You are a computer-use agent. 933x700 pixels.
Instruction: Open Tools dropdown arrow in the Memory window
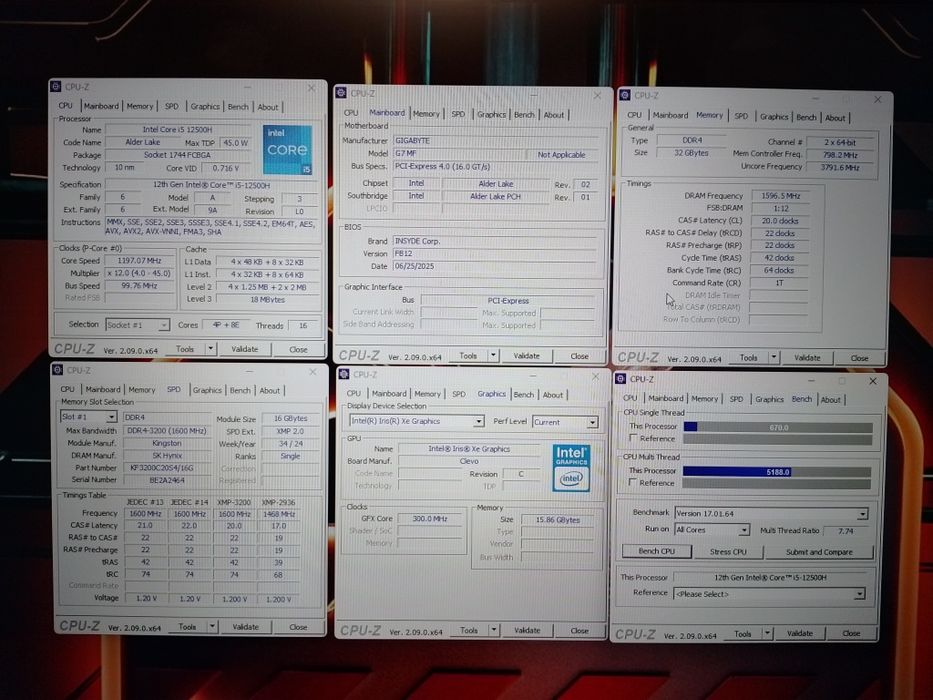(x=774, y=358)
